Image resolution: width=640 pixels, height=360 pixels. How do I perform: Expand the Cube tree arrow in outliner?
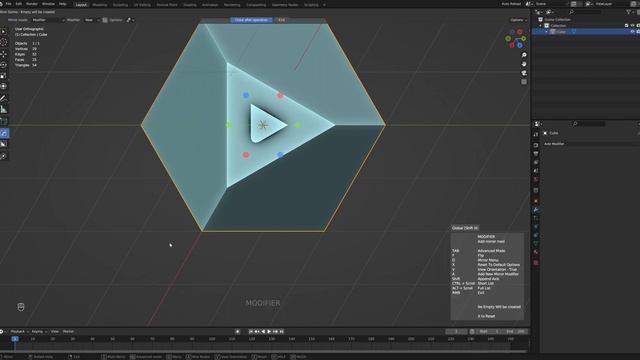(547, 31)
